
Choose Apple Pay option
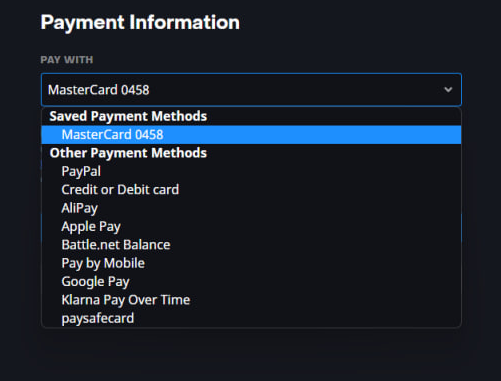coord(251,227)
